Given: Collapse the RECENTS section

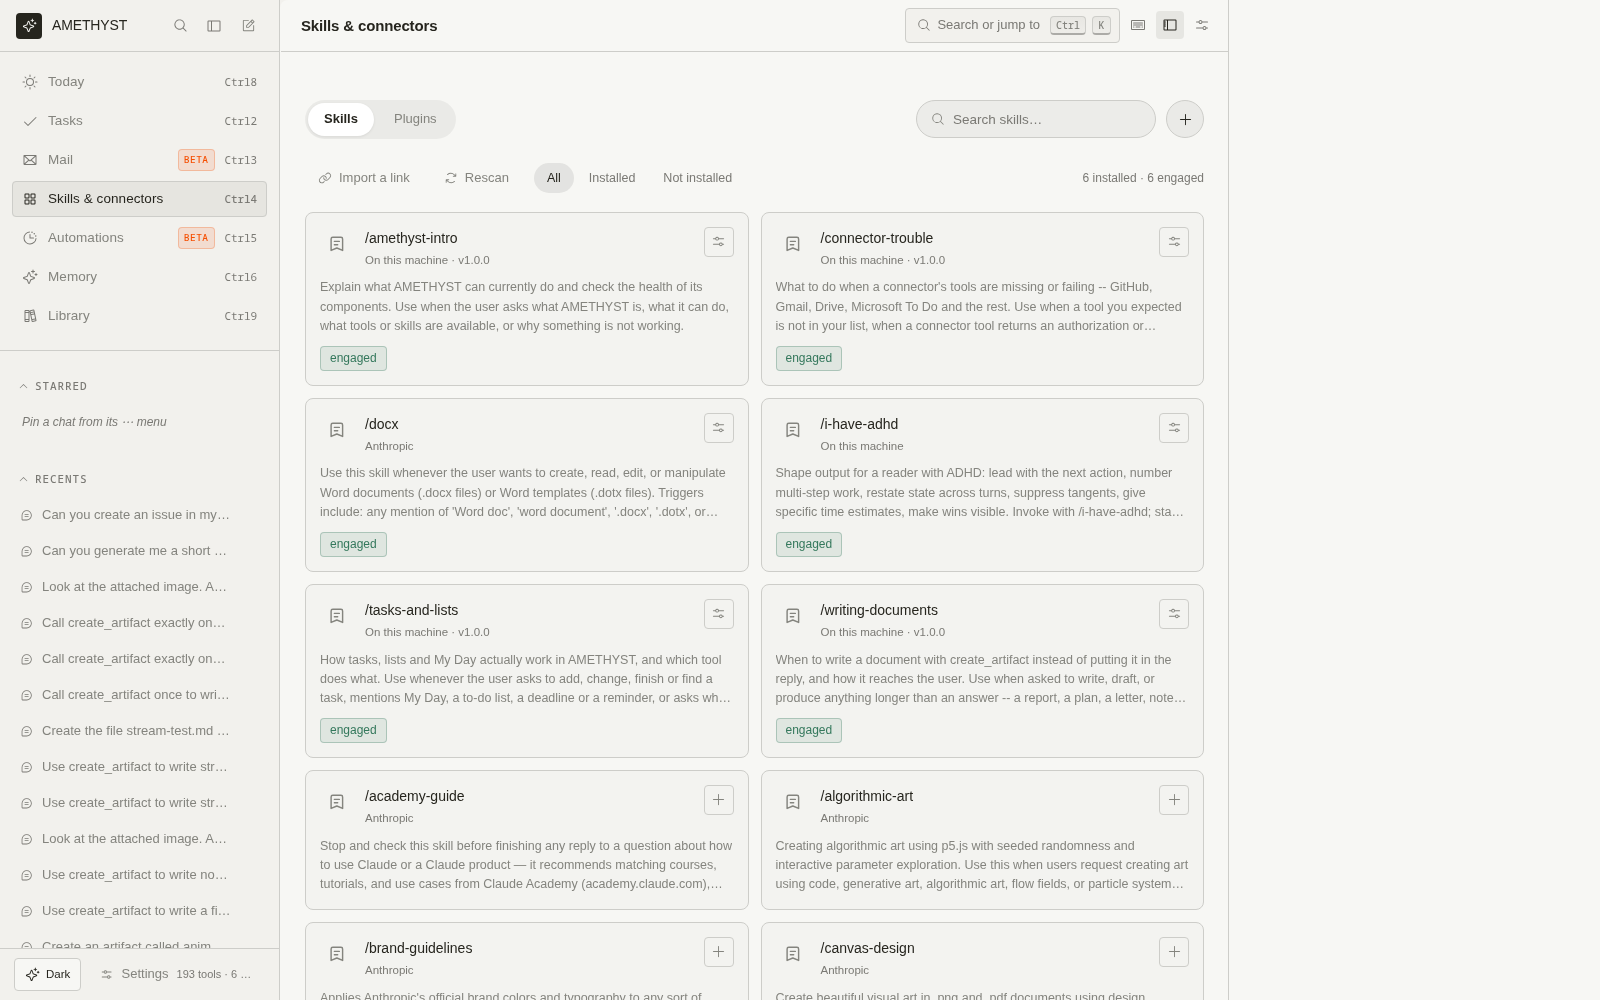Looking at the screenshot, I should (54, 479).
